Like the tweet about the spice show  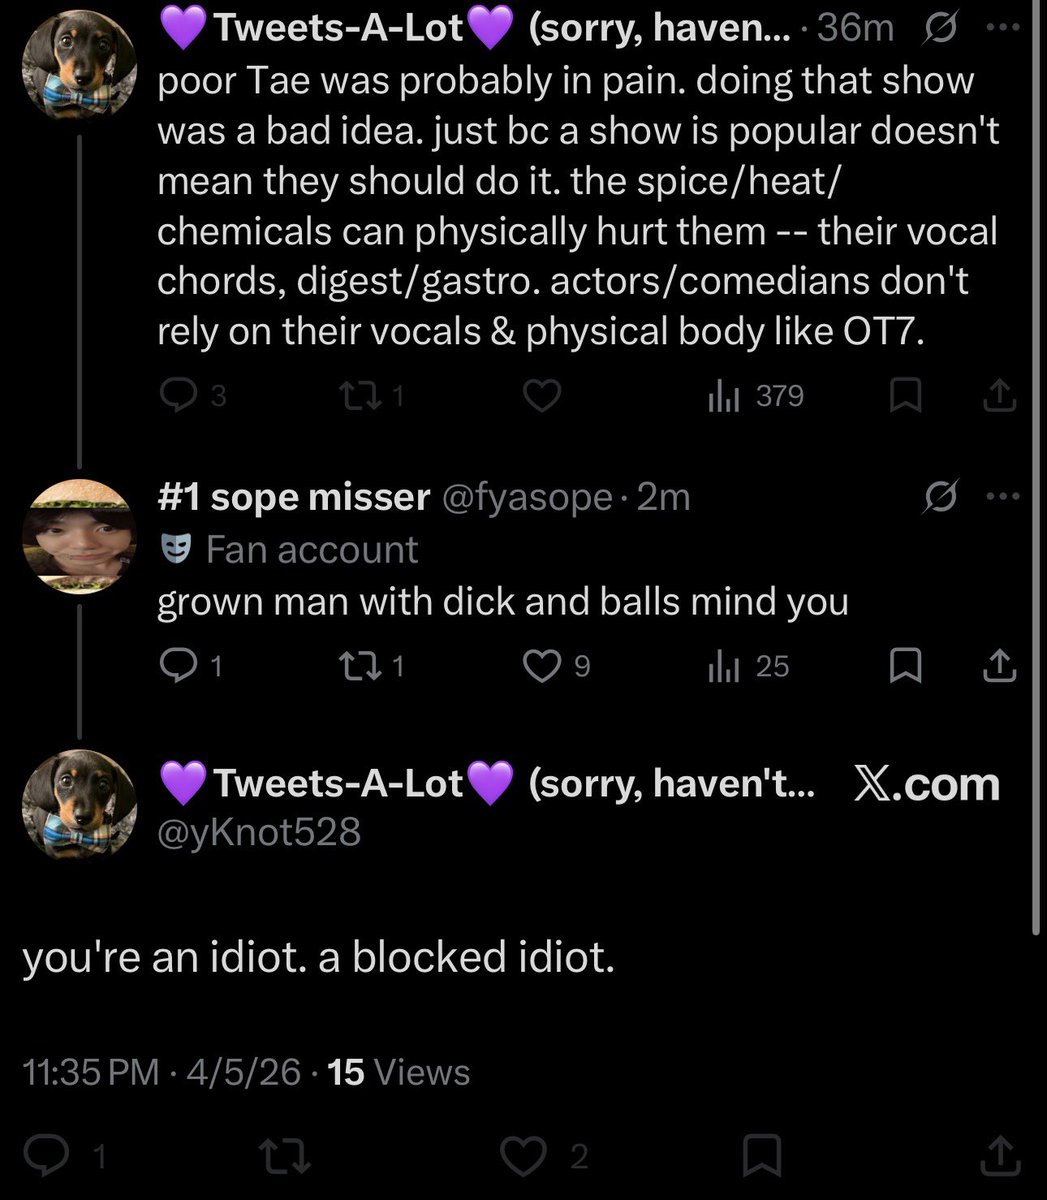(542, 397)
